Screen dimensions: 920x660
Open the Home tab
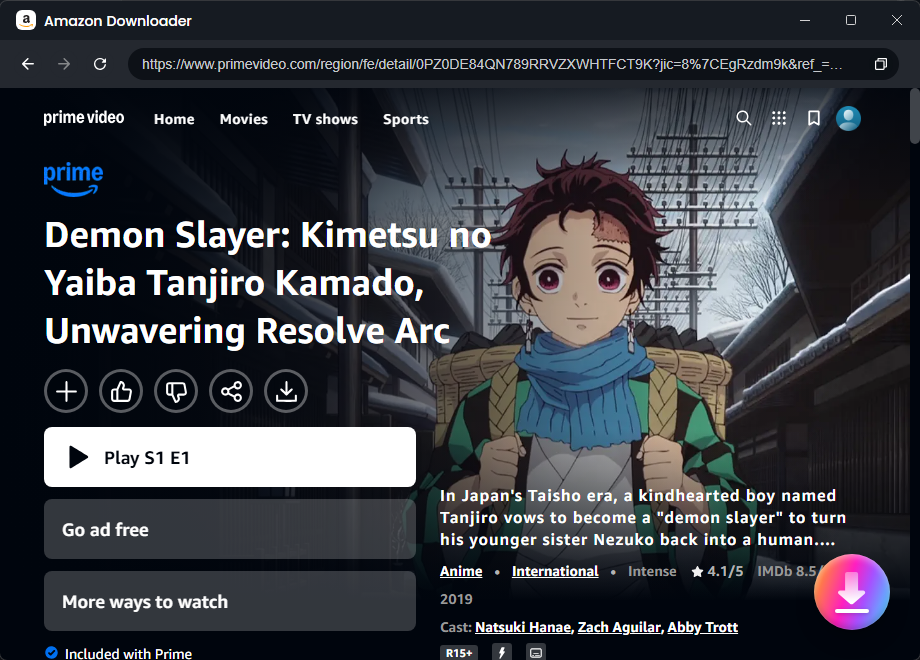click(x=174, y=119)
